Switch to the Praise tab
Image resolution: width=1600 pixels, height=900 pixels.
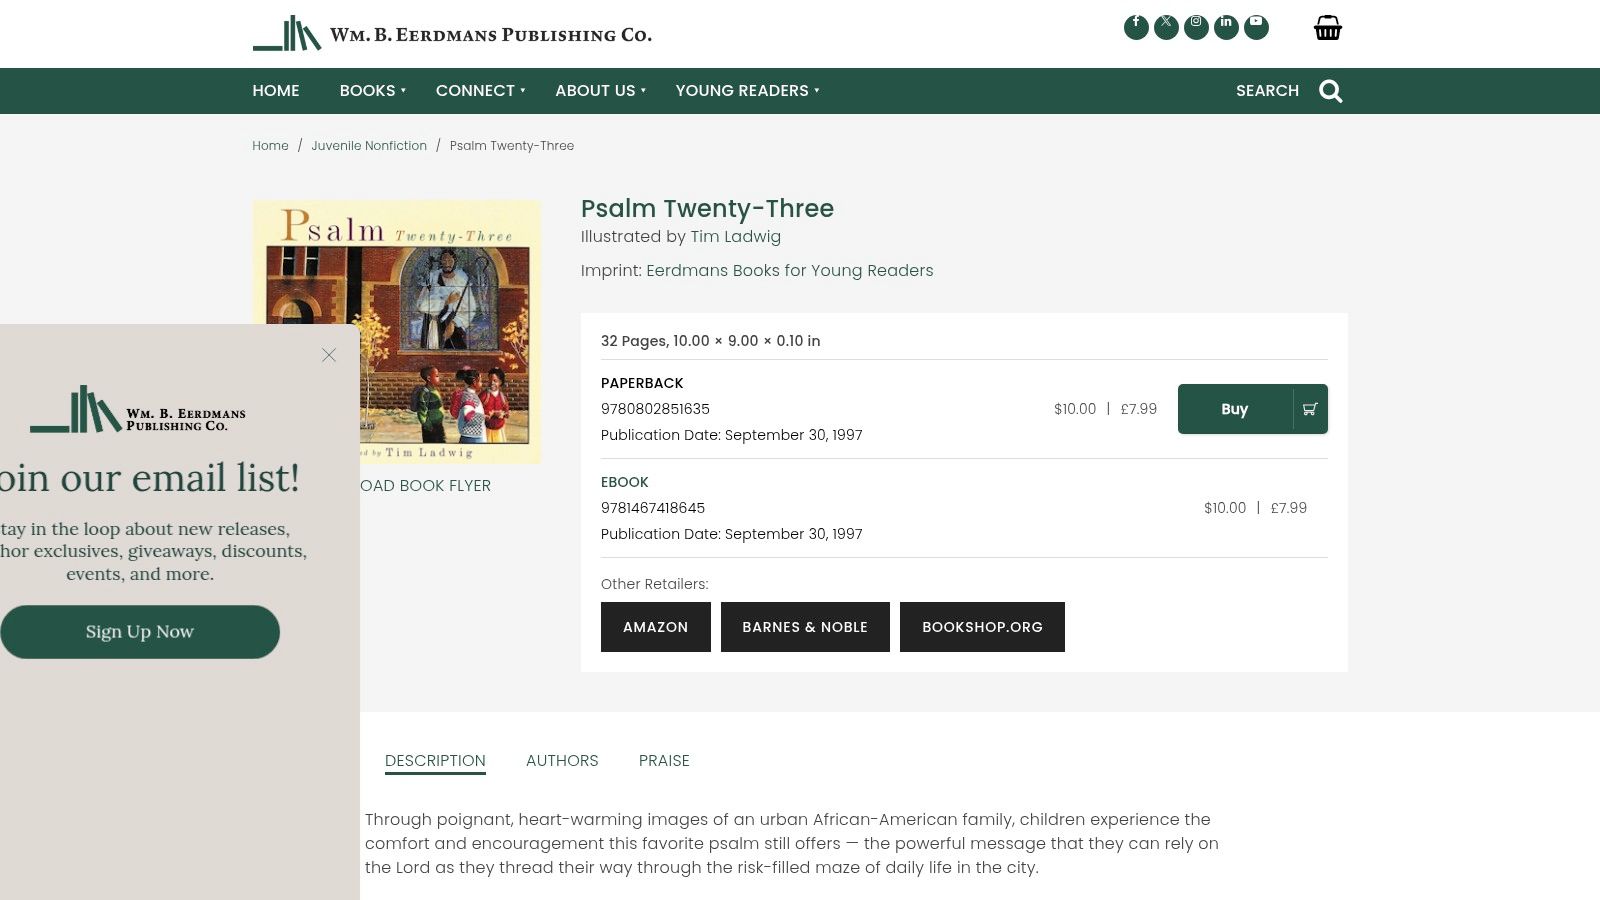click(664, 761)
